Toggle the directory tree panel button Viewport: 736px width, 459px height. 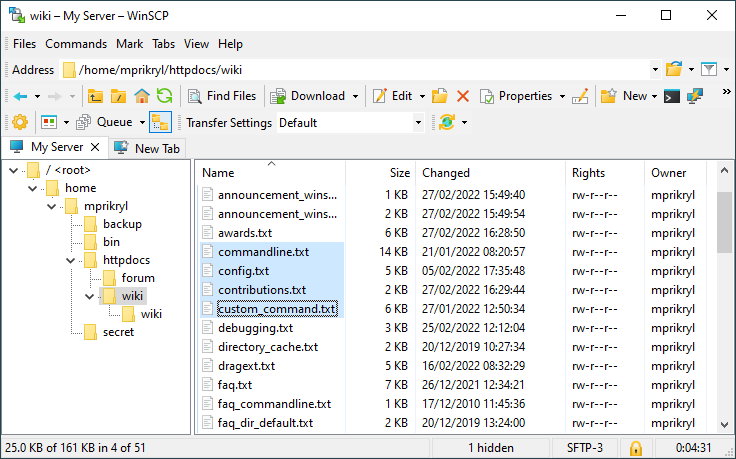160,122
